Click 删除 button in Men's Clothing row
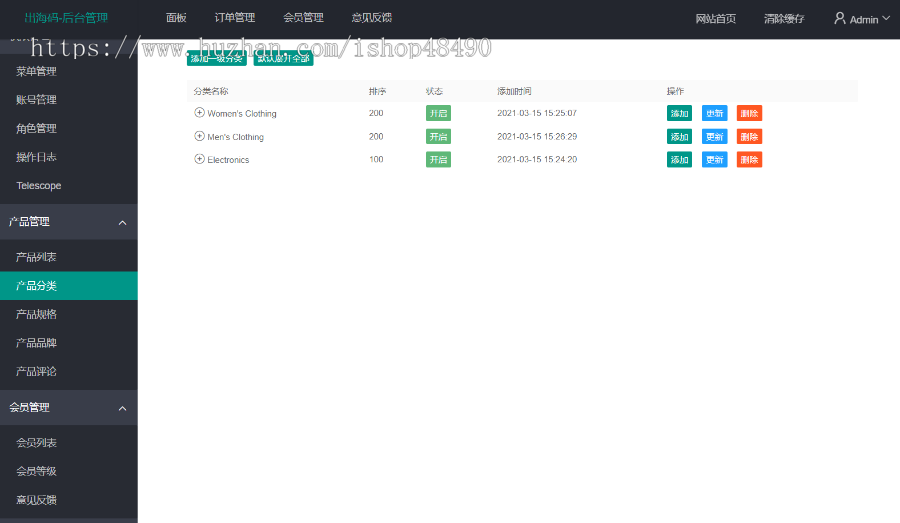Viewport: 900px width, 523px height. (x=749, y=137)
